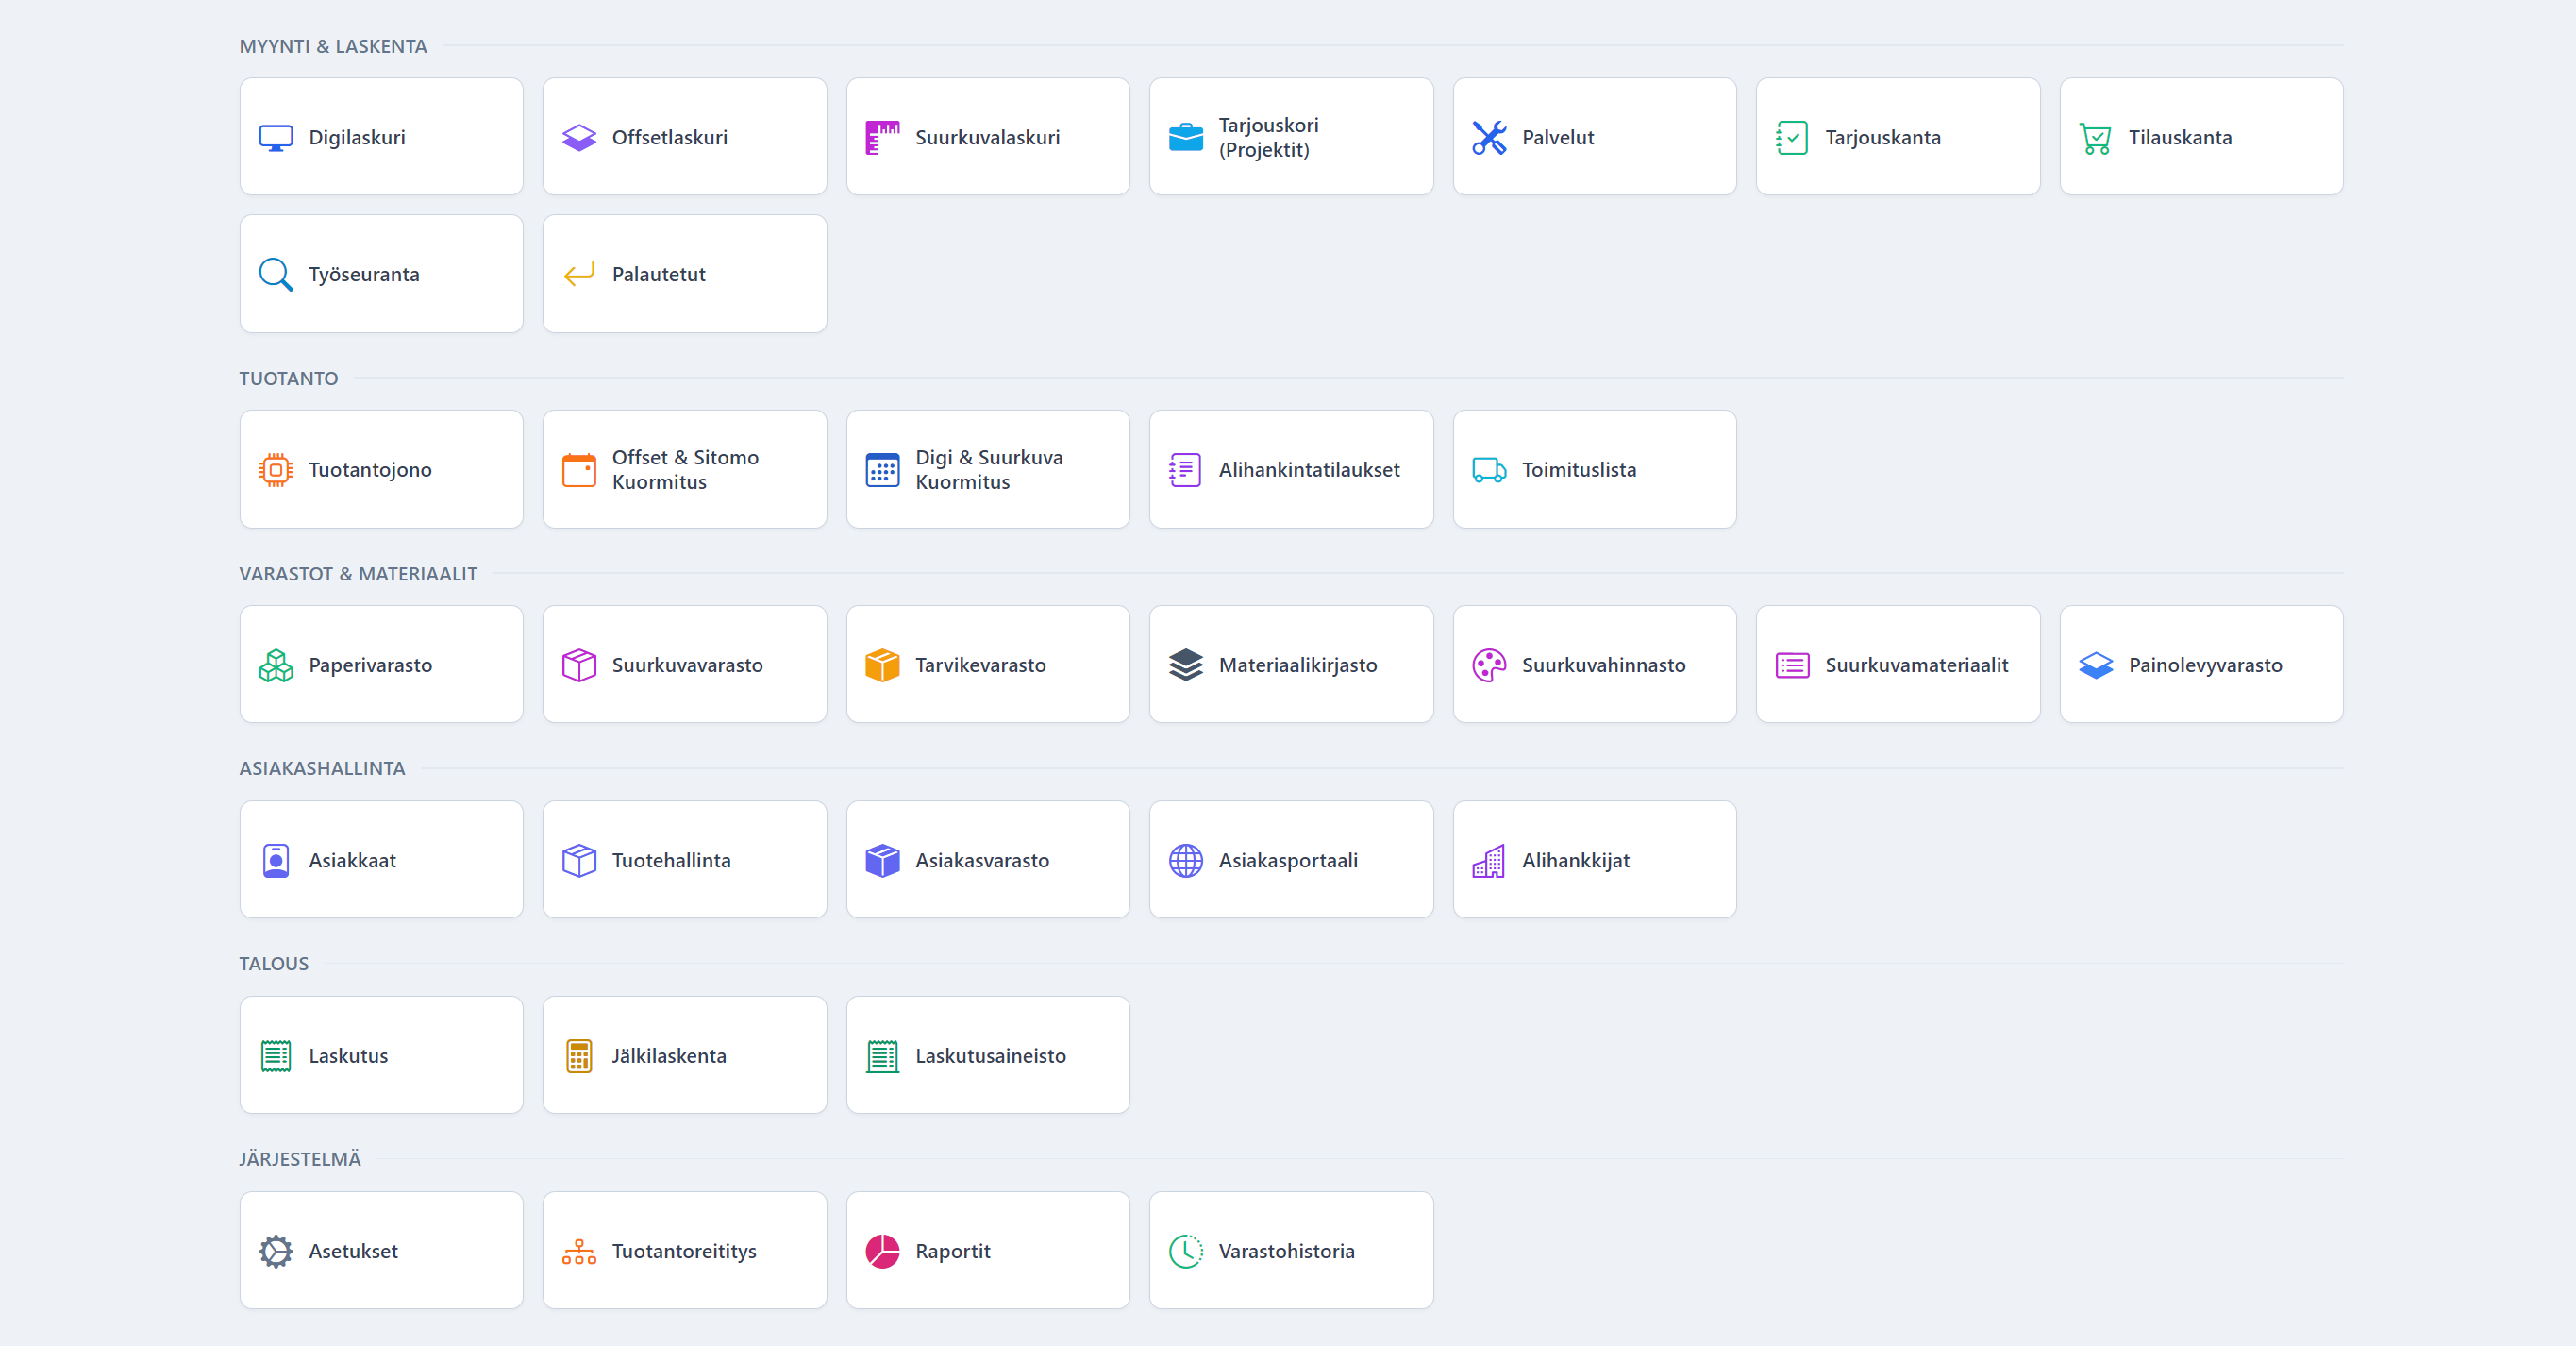
Task: Click the Asiakasportaali globe icon
Action: [1186, 860]
